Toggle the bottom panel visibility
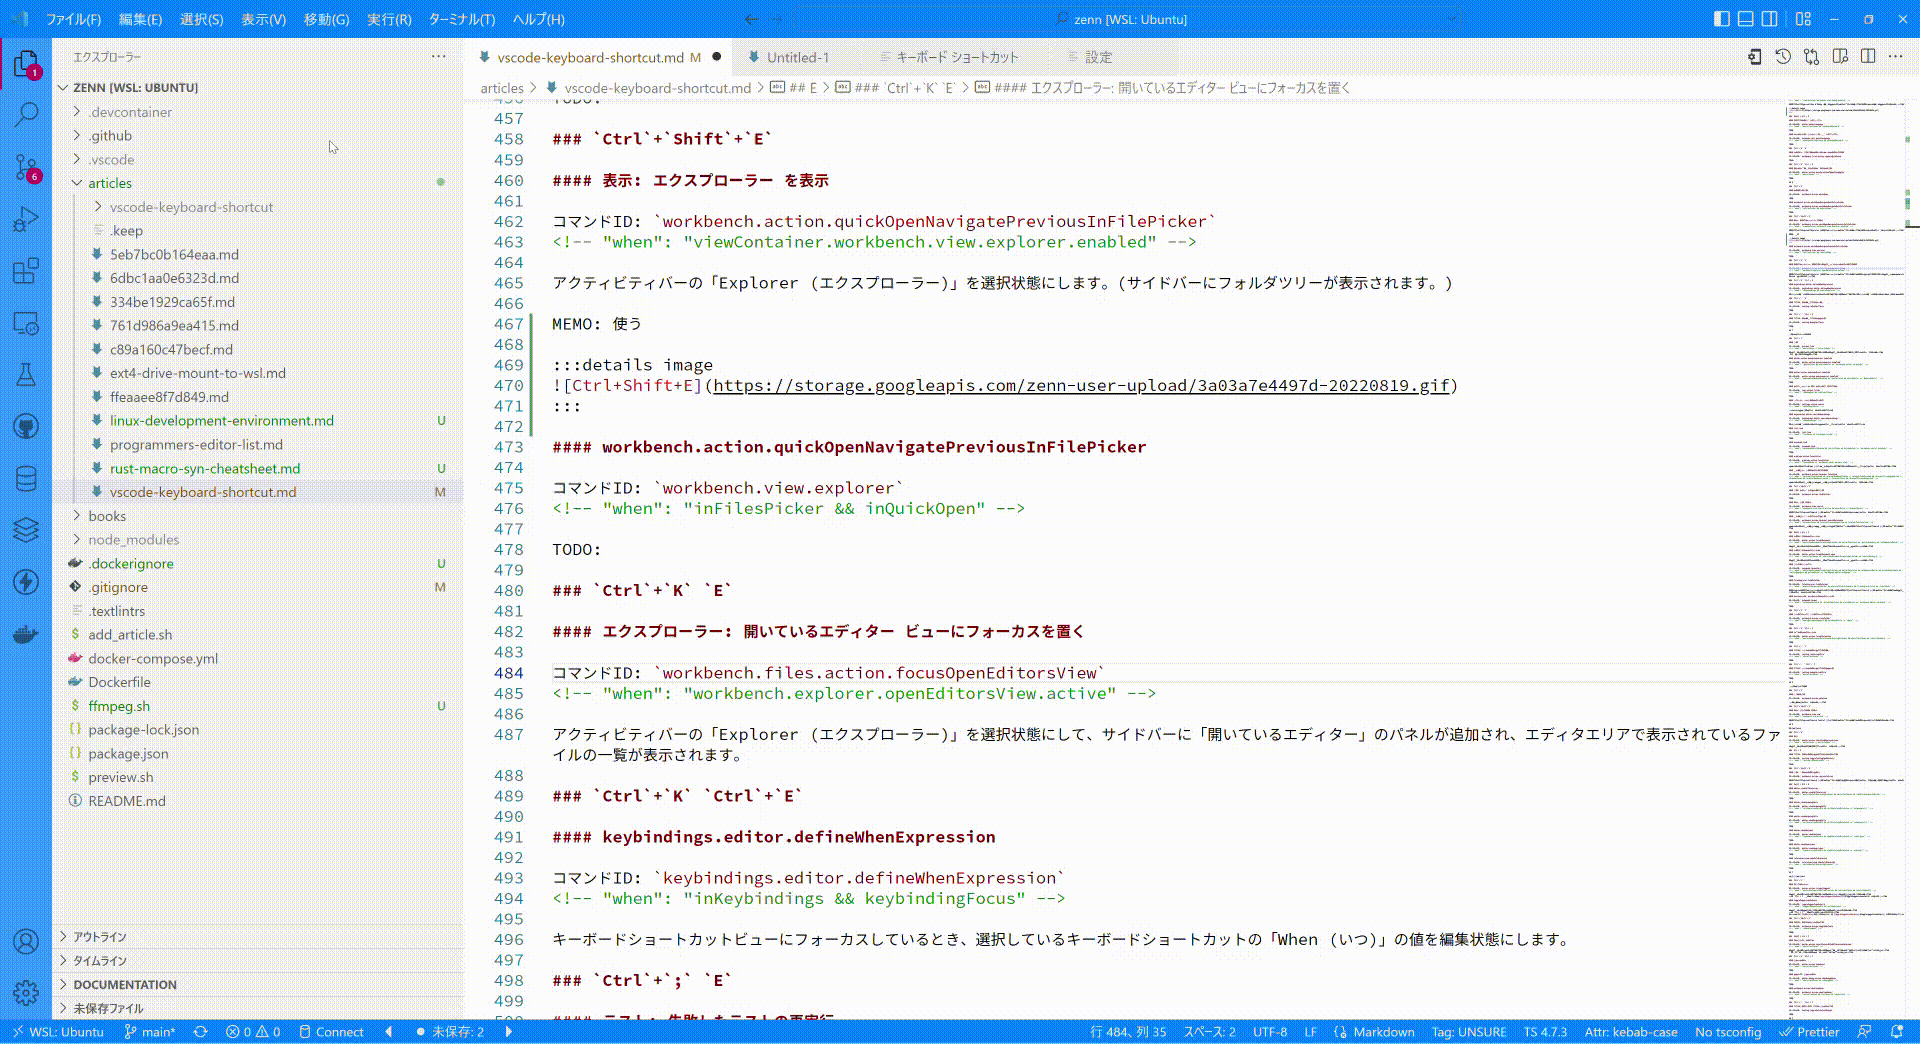1920x1044 pixels. 1745,19
